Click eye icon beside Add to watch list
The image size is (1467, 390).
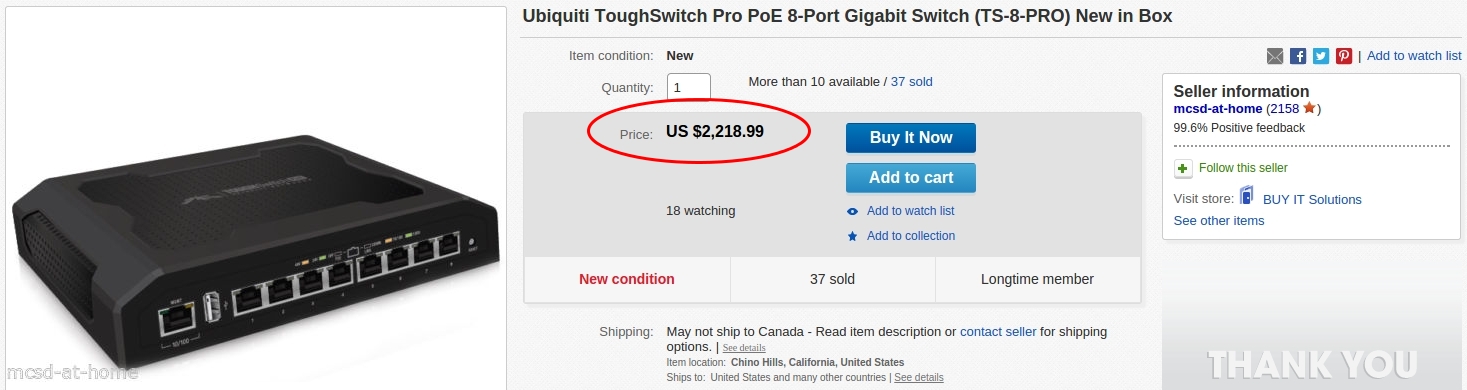[852, 211]
